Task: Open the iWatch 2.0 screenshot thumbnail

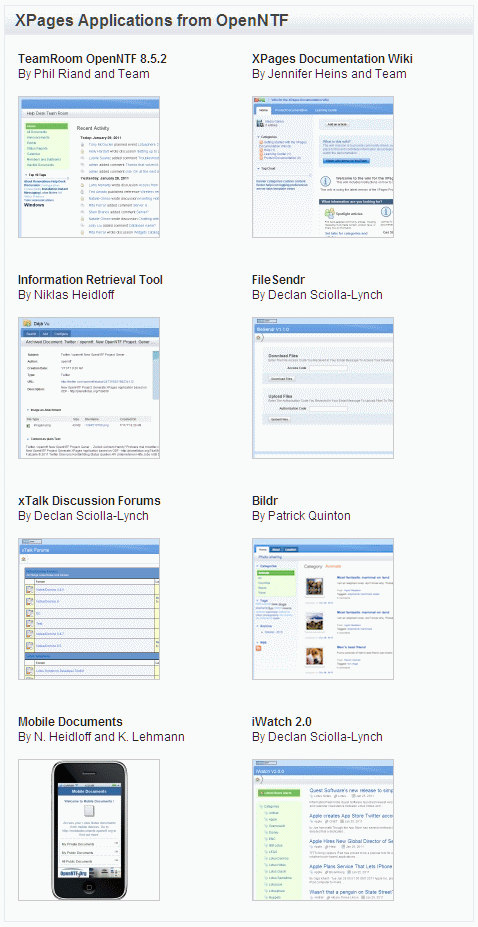Action: (323, 830)
